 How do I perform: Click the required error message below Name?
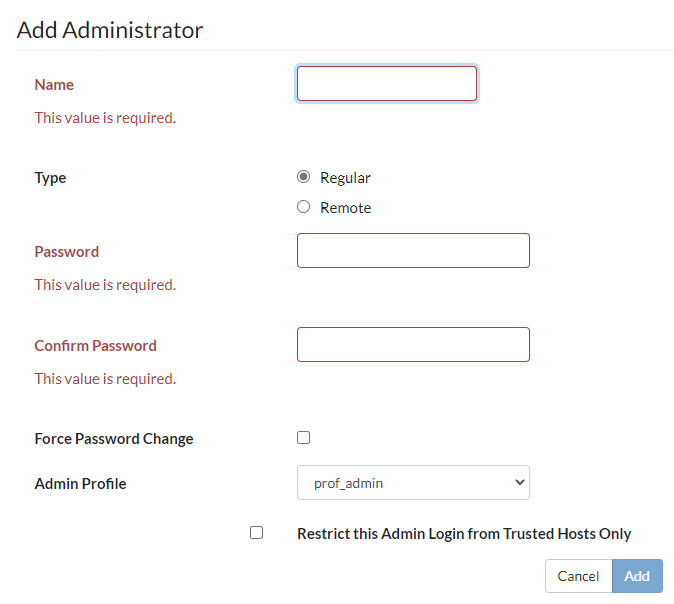point(105,118)
